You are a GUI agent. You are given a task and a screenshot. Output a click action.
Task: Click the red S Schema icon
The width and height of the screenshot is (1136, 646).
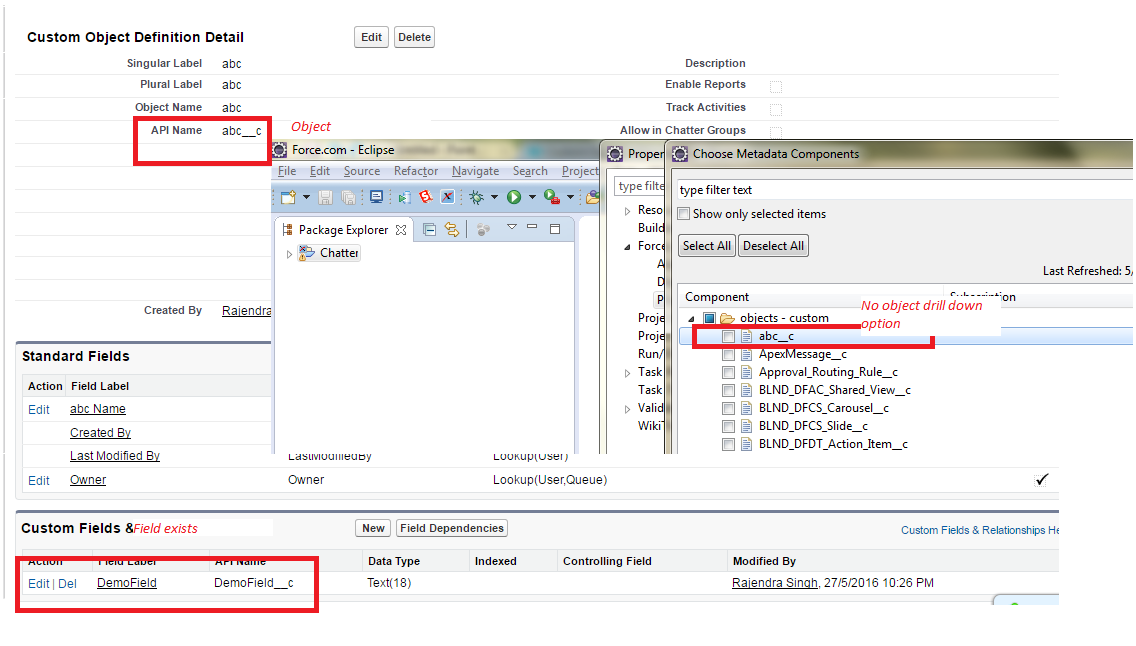click(x=425, y=197)
